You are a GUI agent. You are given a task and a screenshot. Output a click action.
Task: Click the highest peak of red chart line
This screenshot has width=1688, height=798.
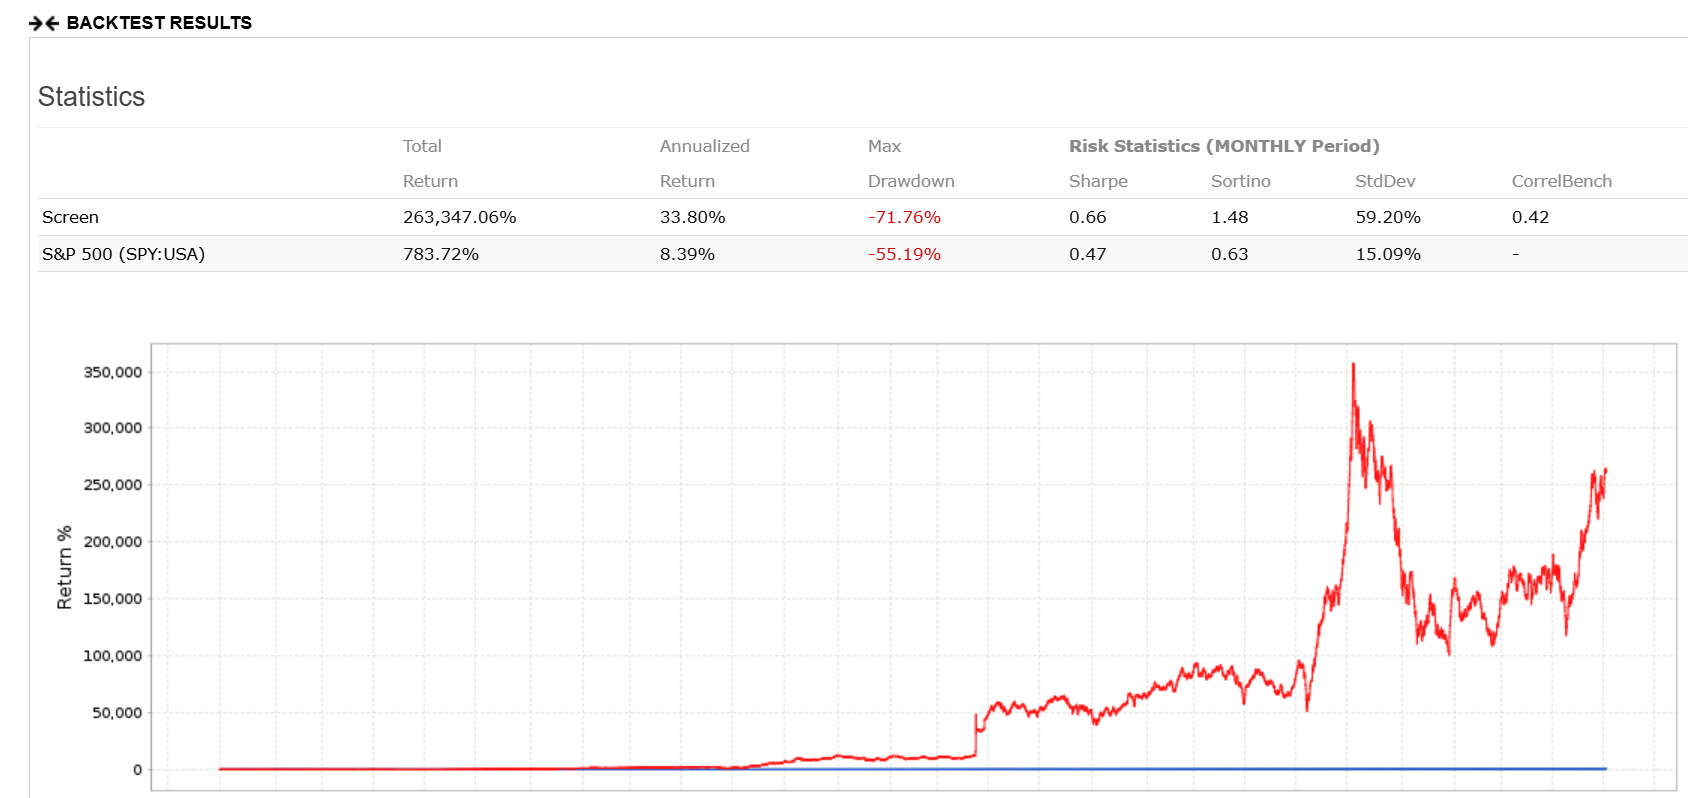(x=1353, y=366)
